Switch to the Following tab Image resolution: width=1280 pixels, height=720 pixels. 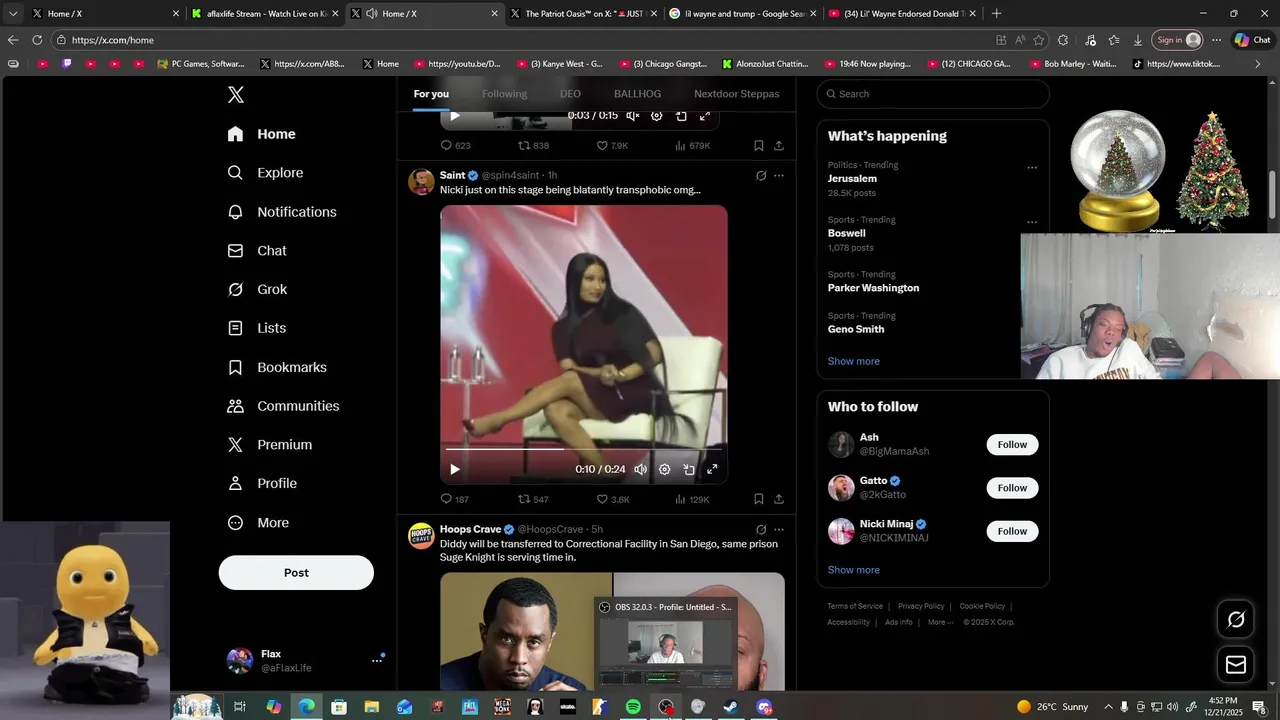tap(504, 94)
